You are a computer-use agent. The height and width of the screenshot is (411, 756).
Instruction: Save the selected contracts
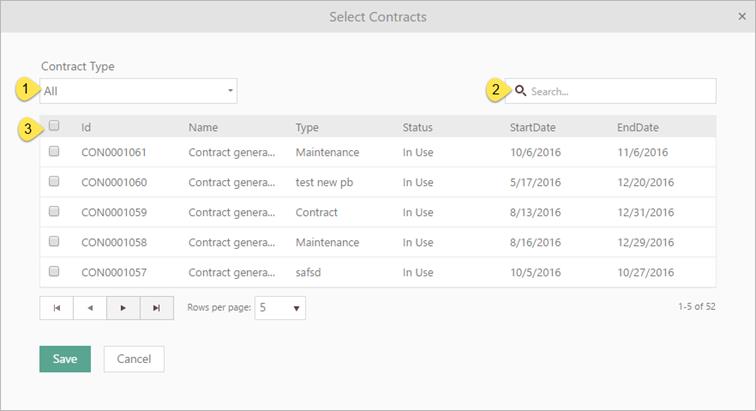pos(65,359)
